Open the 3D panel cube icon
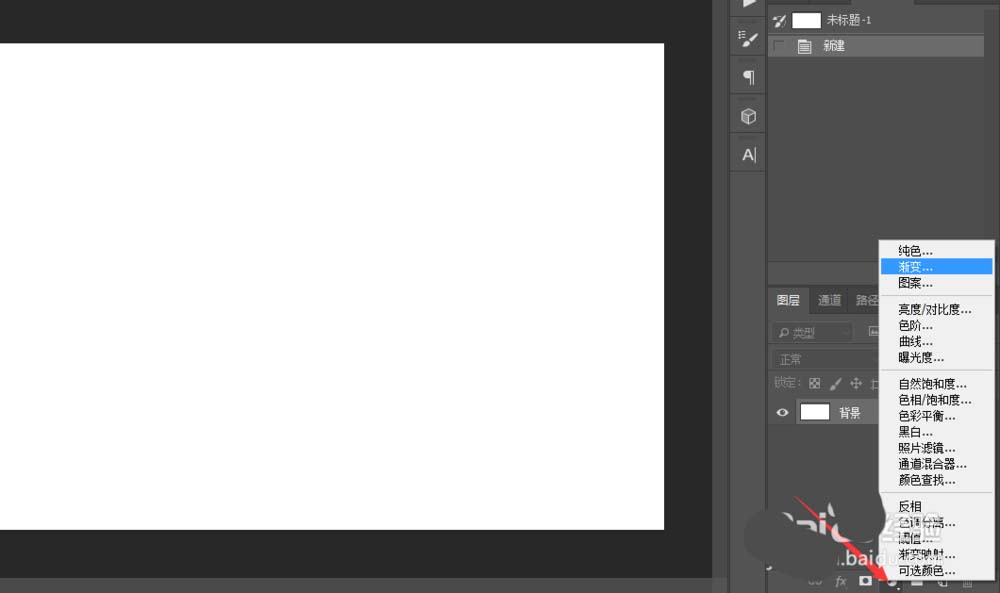This screenshot has width=1000, height=593. tap(748, 116)
